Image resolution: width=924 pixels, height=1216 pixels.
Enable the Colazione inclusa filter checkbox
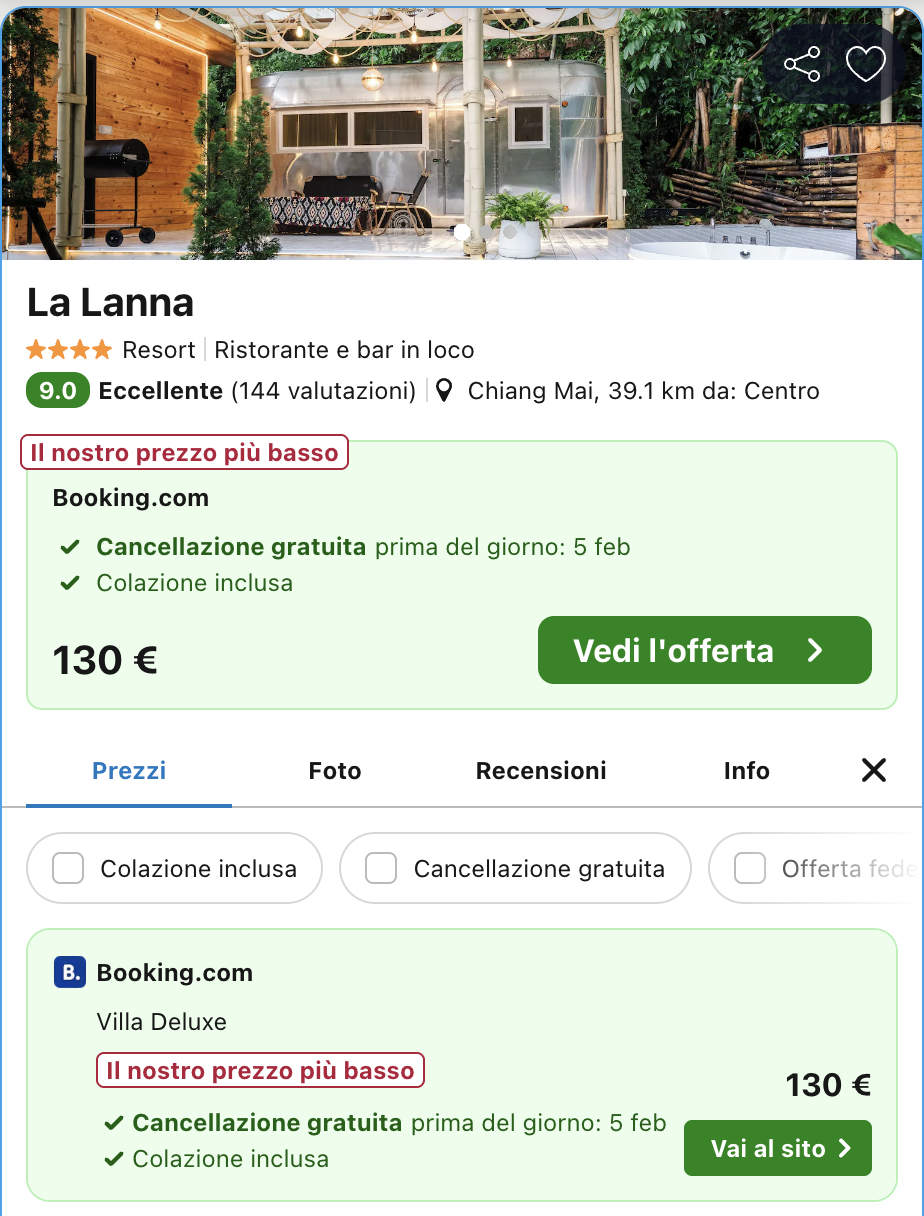tap(67, 868)
